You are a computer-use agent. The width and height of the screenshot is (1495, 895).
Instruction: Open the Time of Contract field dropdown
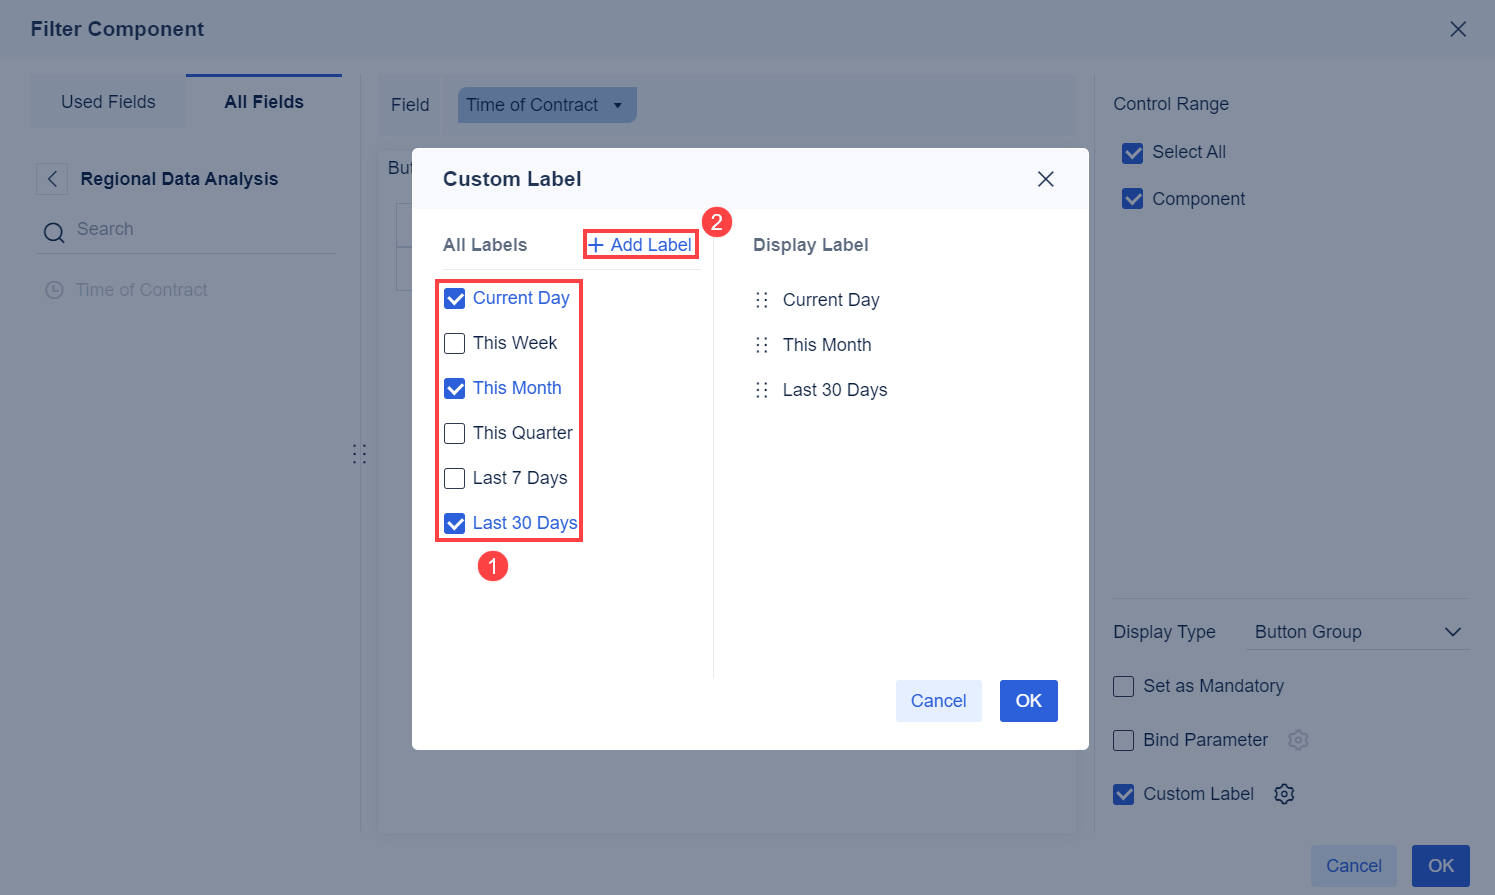pos(546,104)
